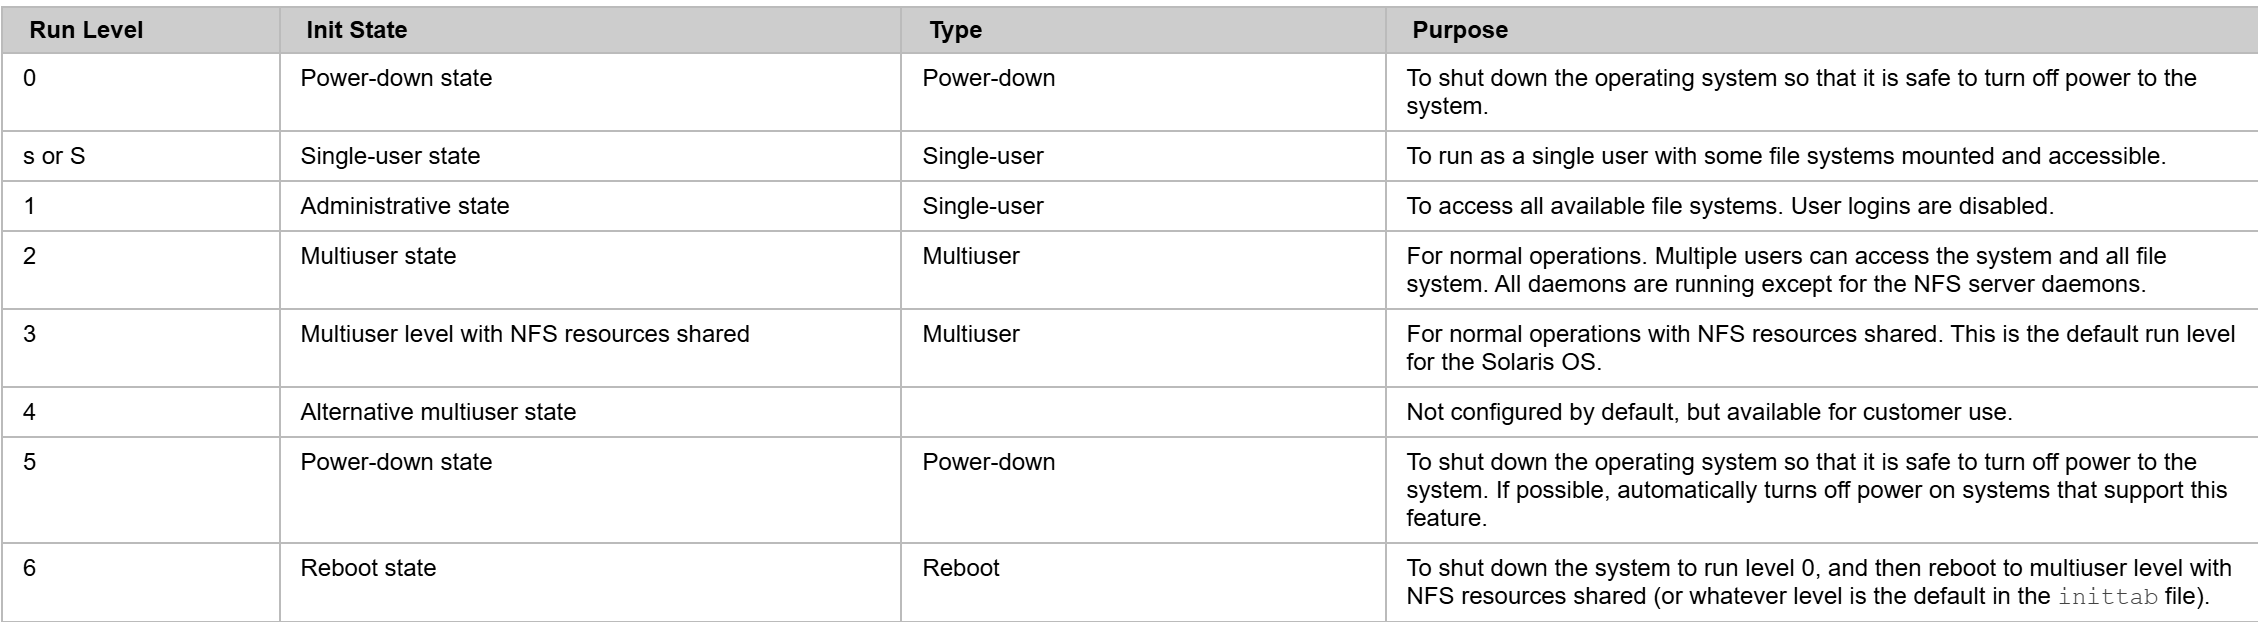This screenshot has width=2258, height=622.
Task: Click the Init State column header
Action: 356,30
